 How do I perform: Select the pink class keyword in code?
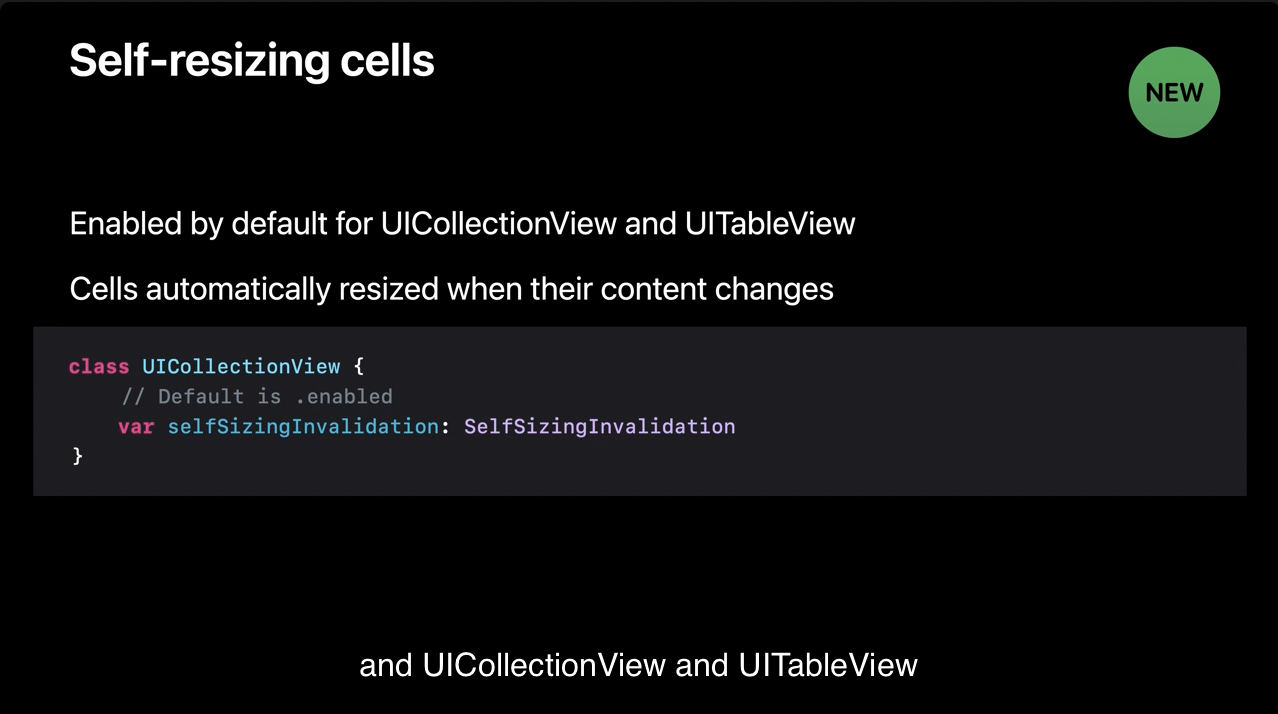tap(99, 367)
